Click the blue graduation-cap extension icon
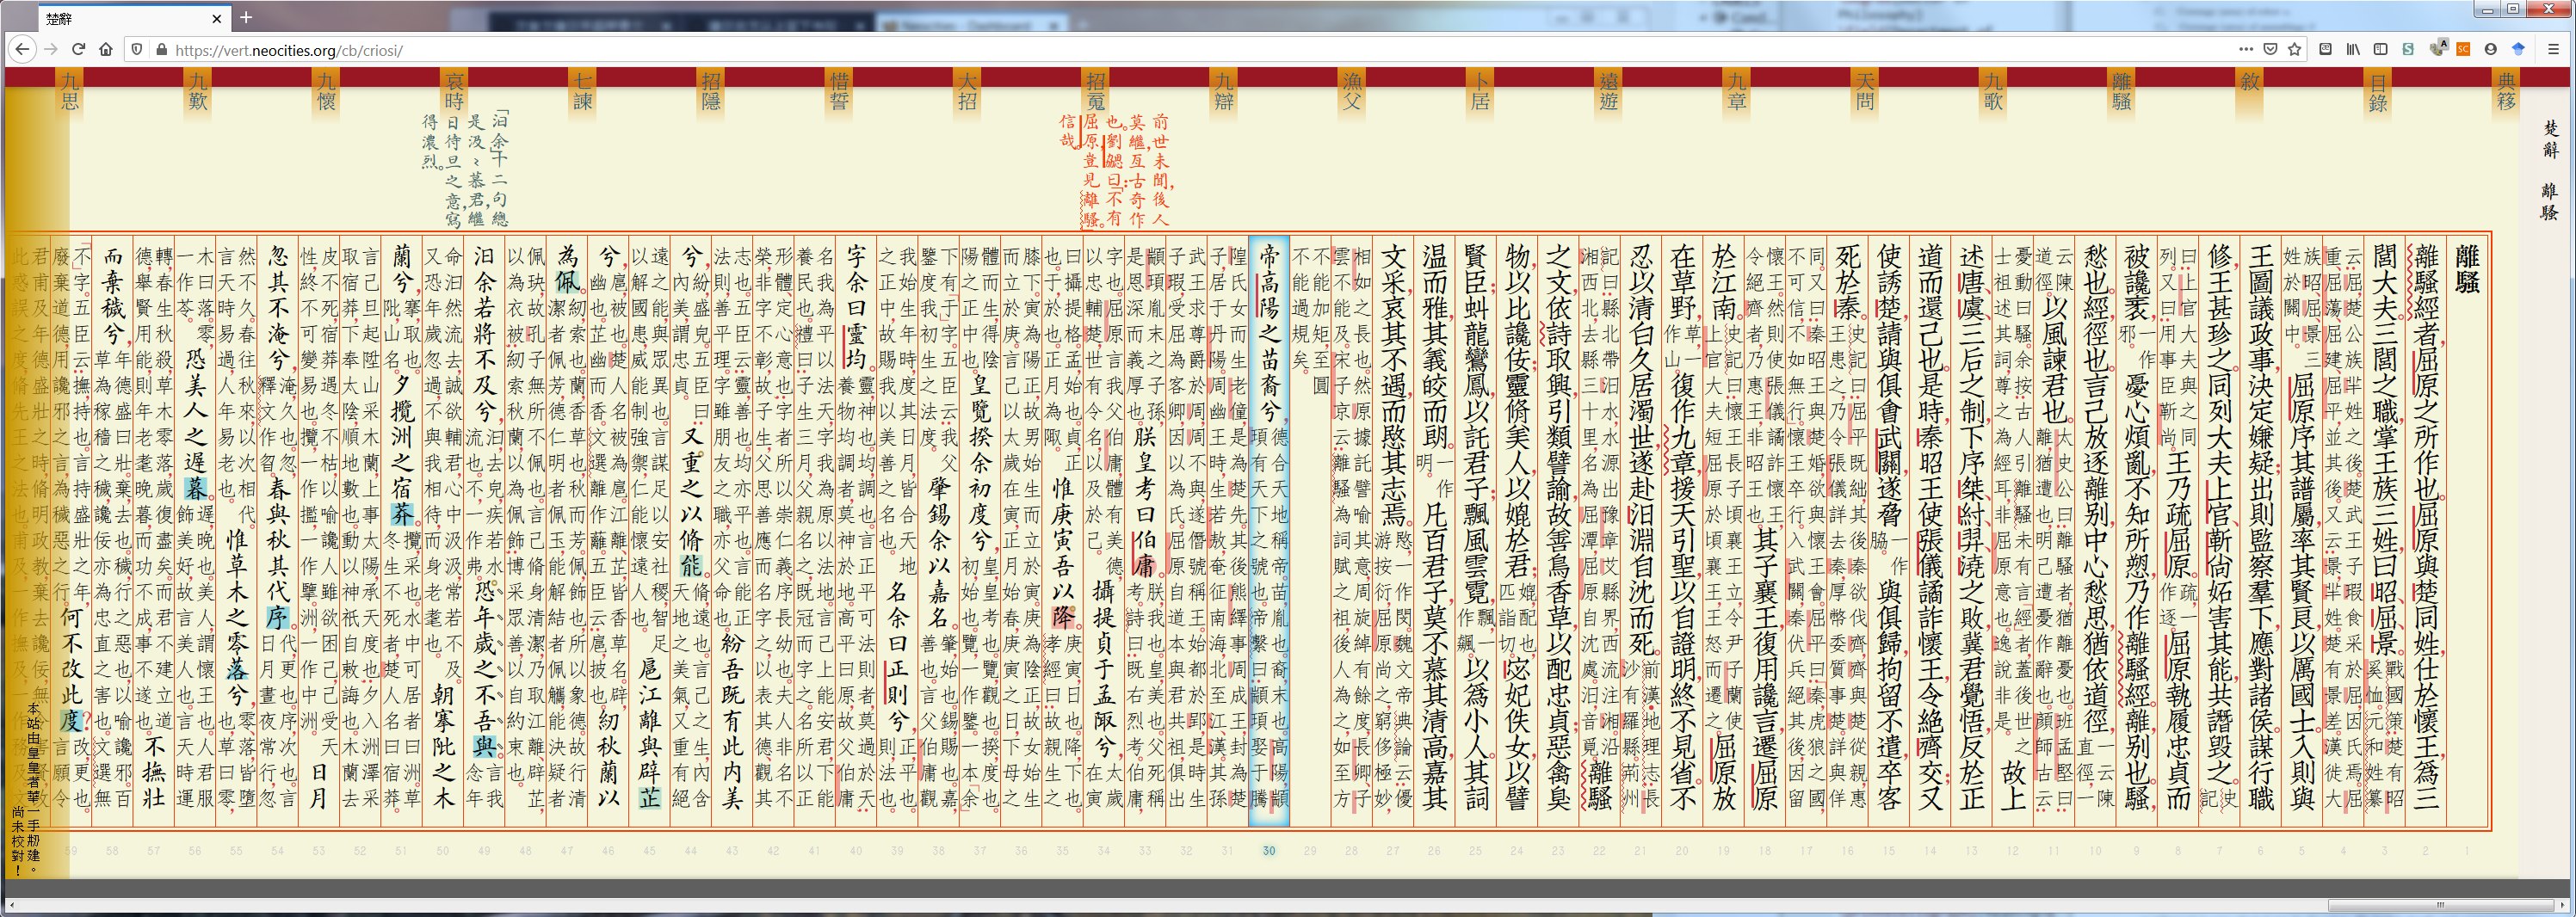The width and height of the screenshot is (2576, 917). tap(2518, 49)
